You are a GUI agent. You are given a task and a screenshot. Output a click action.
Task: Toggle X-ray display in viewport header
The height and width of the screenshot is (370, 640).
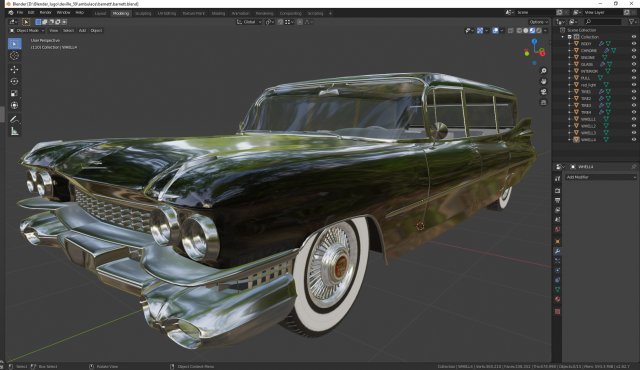click(511, 31)
